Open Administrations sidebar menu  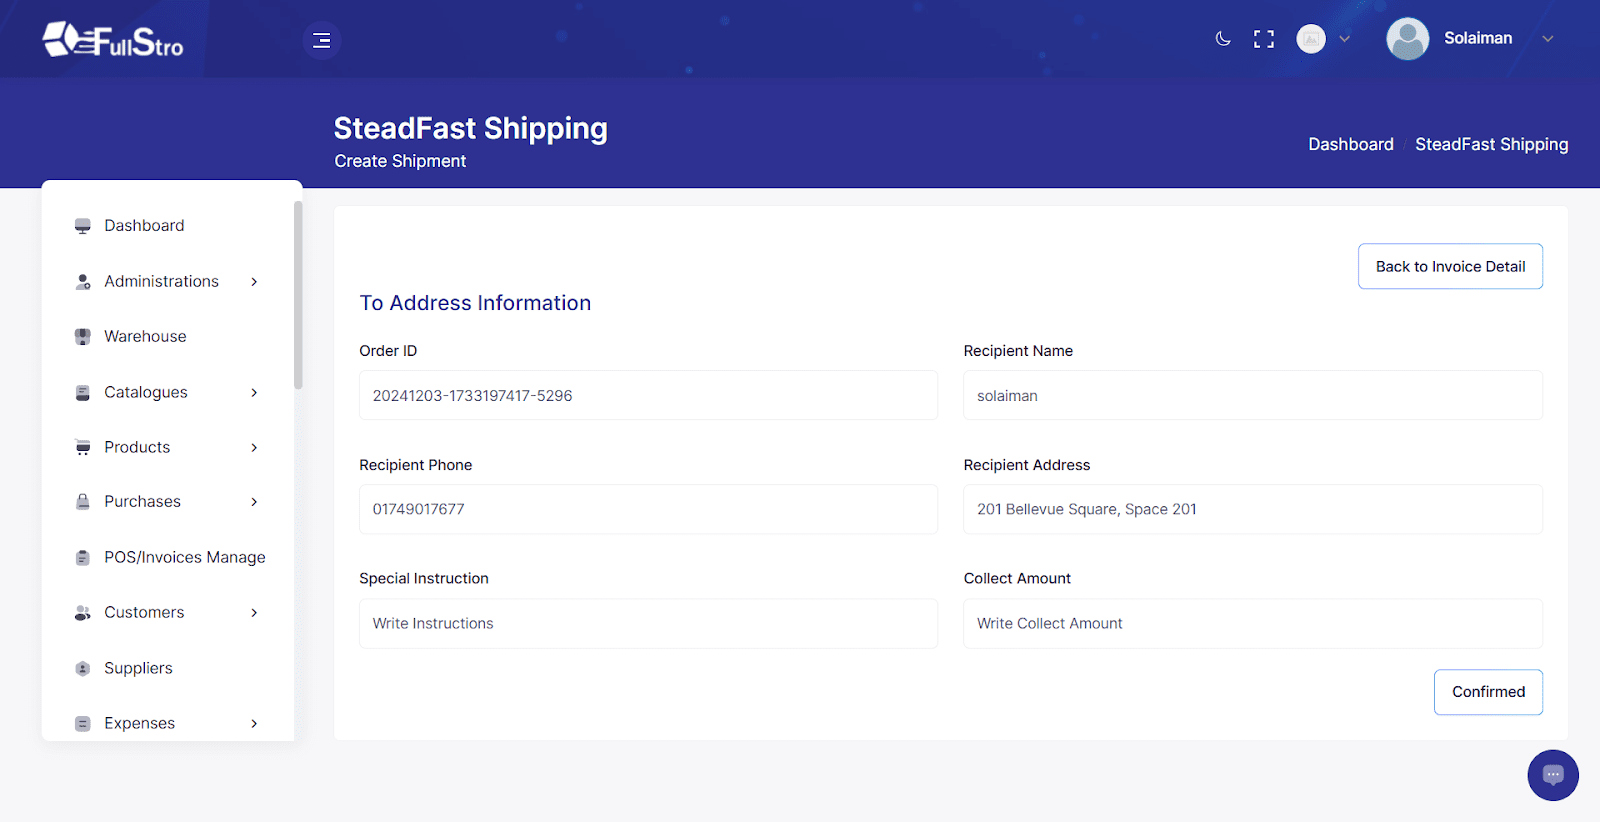[161, 281]
